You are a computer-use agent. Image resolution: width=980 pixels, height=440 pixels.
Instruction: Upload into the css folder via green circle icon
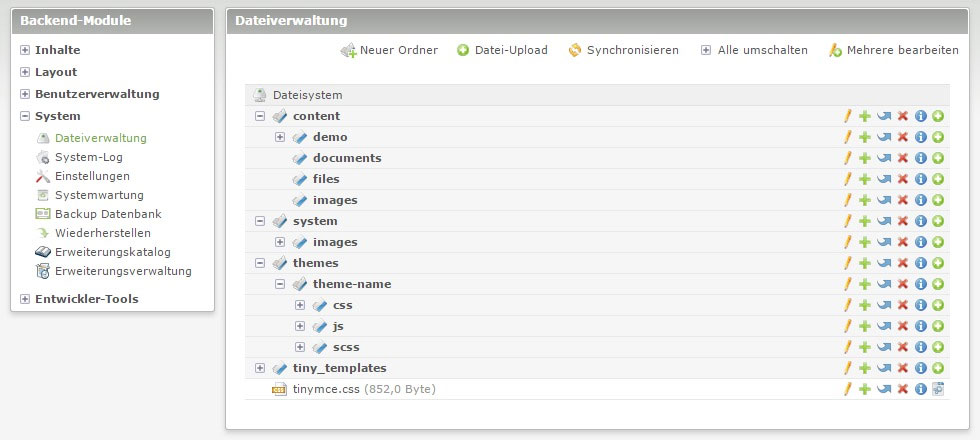938,306
